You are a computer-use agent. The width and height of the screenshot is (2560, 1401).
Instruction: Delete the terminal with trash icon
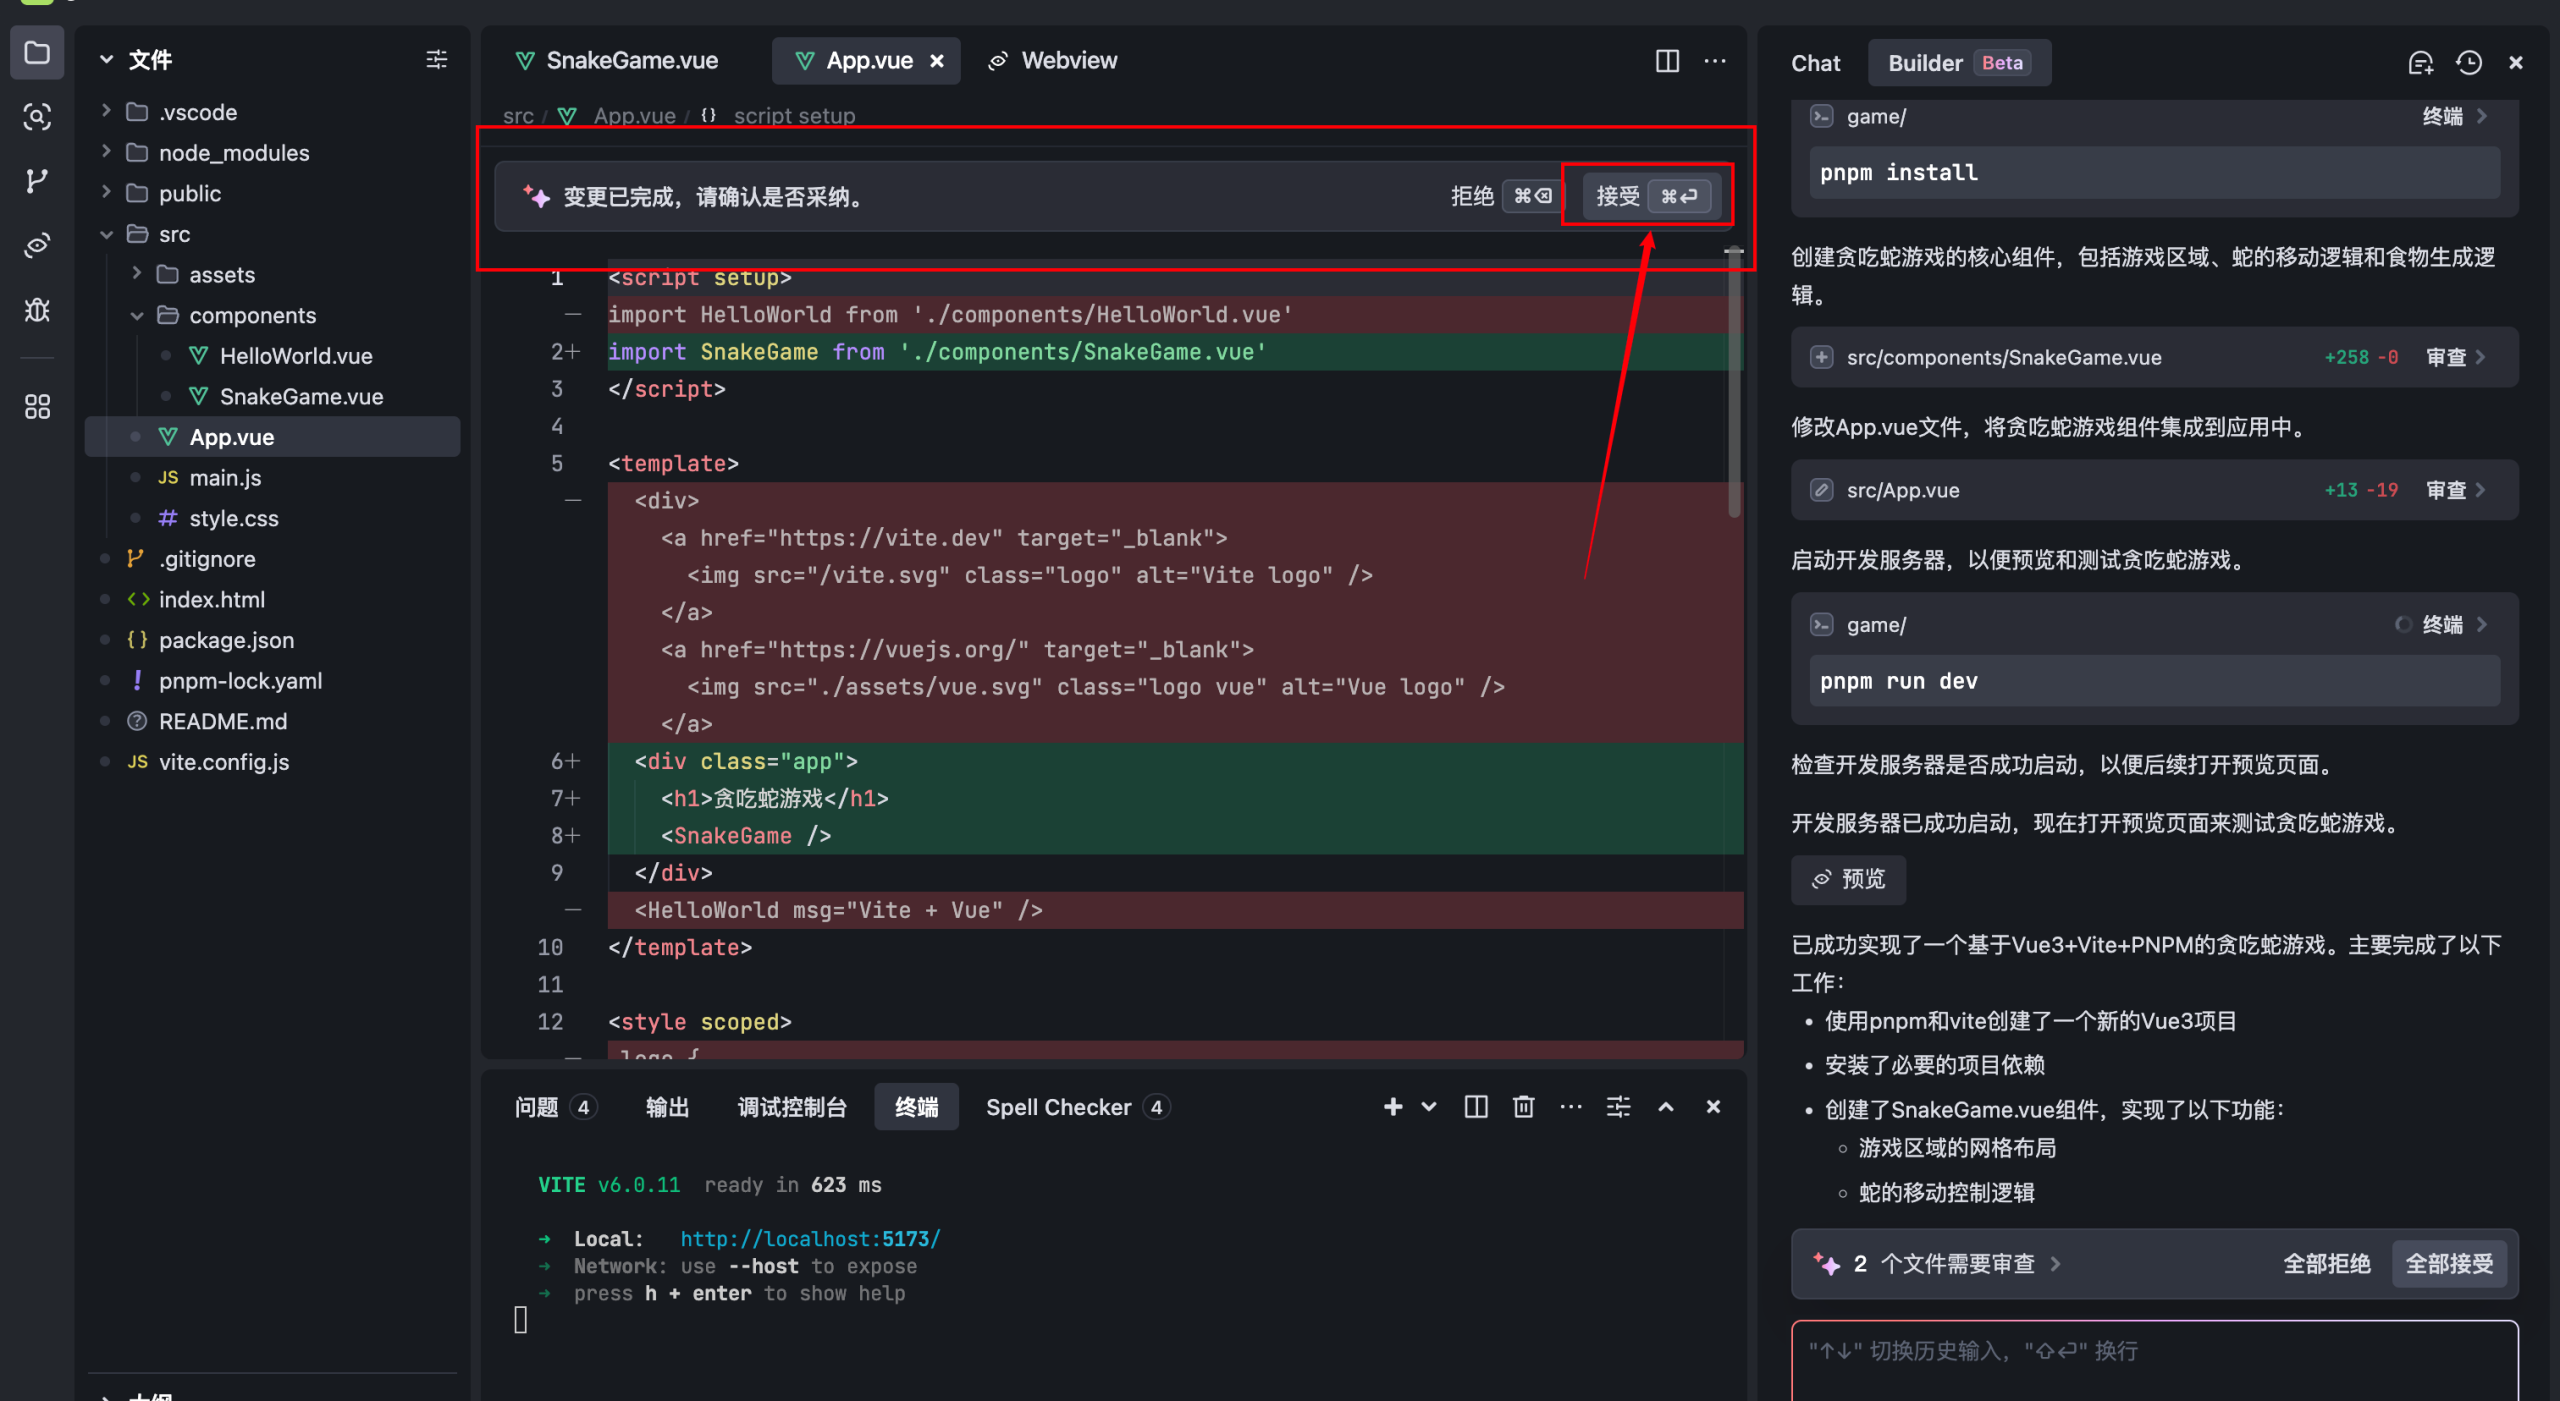tap(1523, 1107)
